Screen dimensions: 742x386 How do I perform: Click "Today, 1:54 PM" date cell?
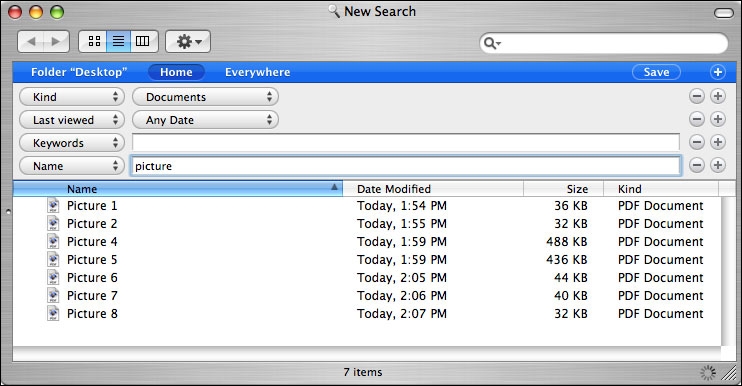(402, 206)
